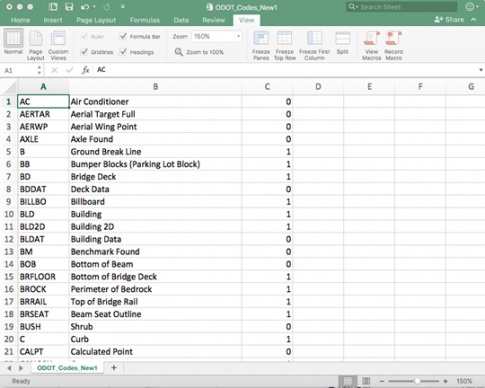Open Custom Views

[x=58, y=45]
